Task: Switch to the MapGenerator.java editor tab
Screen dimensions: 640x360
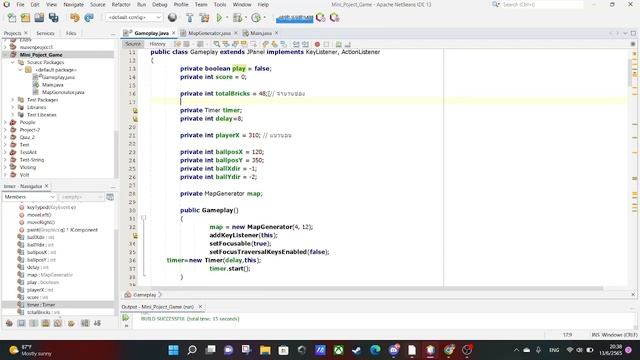Action: point(209,33)
